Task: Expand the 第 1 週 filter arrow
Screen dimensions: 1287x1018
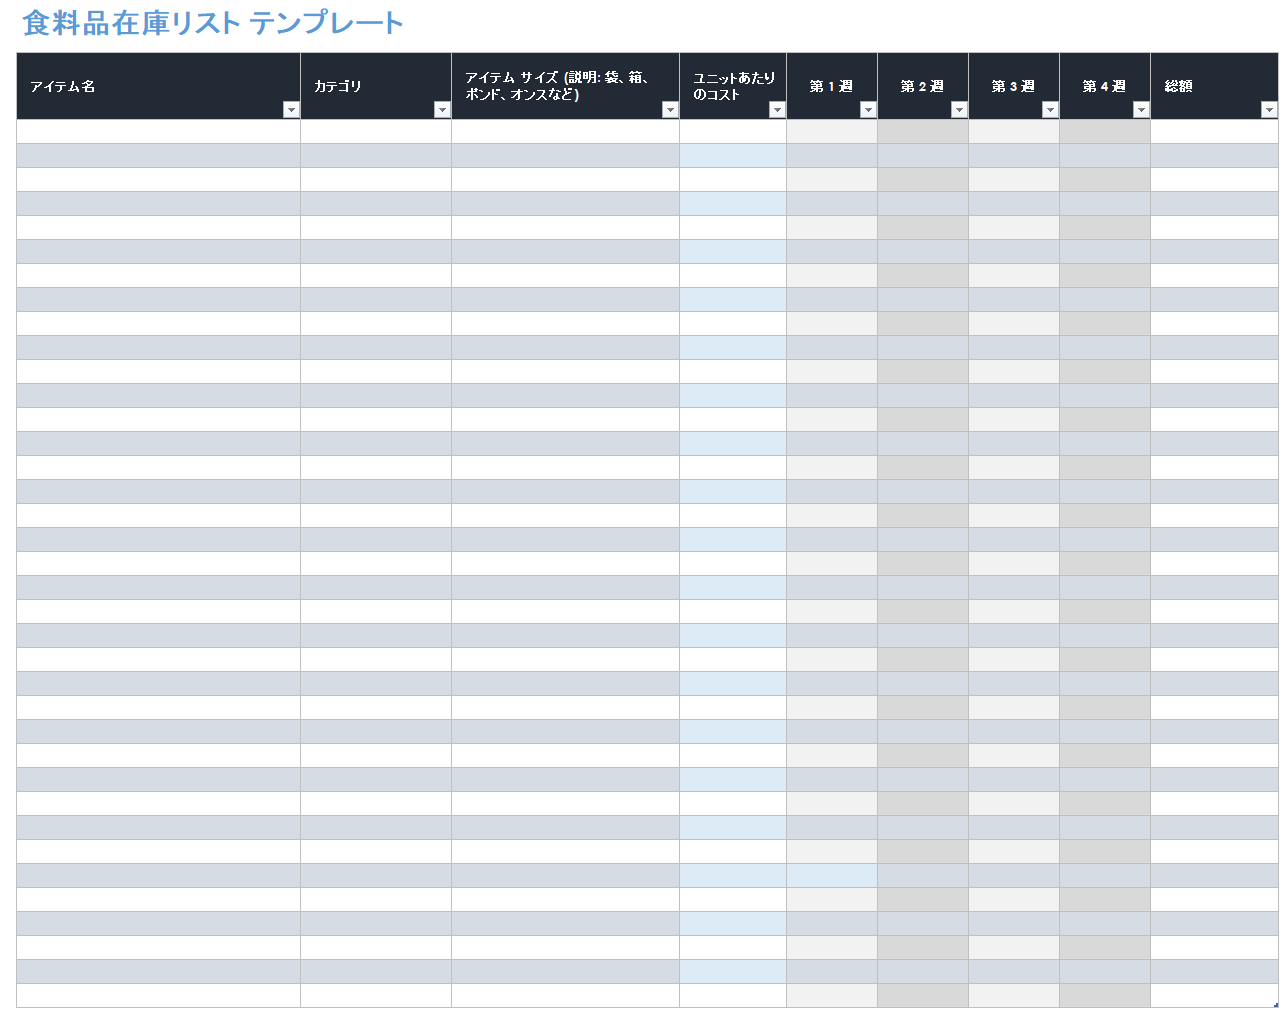Action: point(868,110)
